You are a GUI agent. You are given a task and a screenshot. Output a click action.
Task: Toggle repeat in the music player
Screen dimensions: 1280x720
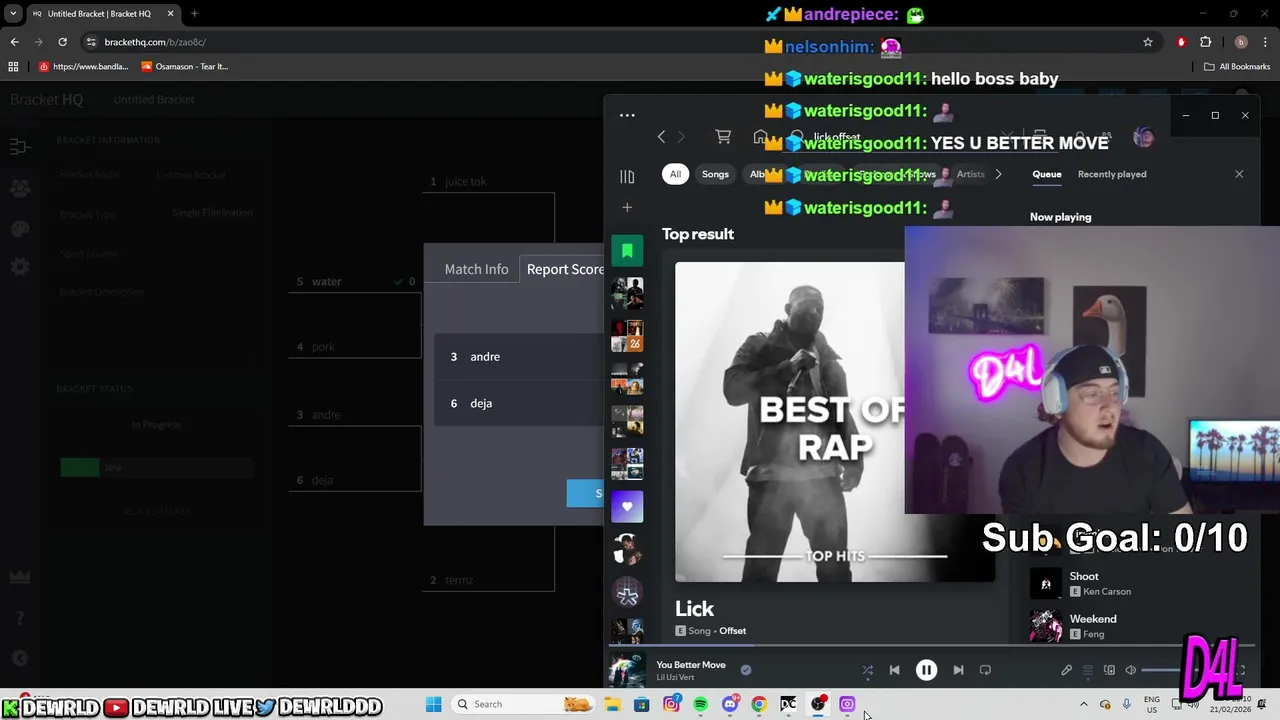point(986,670)
